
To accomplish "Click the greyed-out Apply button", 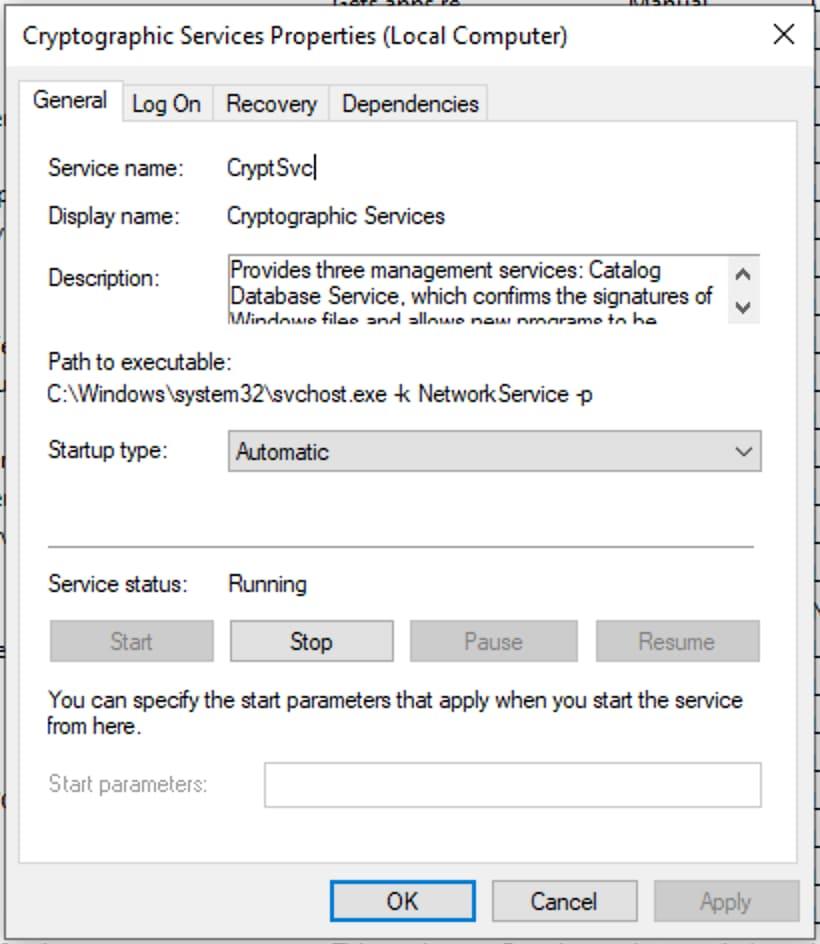I will tap(726, 901).
